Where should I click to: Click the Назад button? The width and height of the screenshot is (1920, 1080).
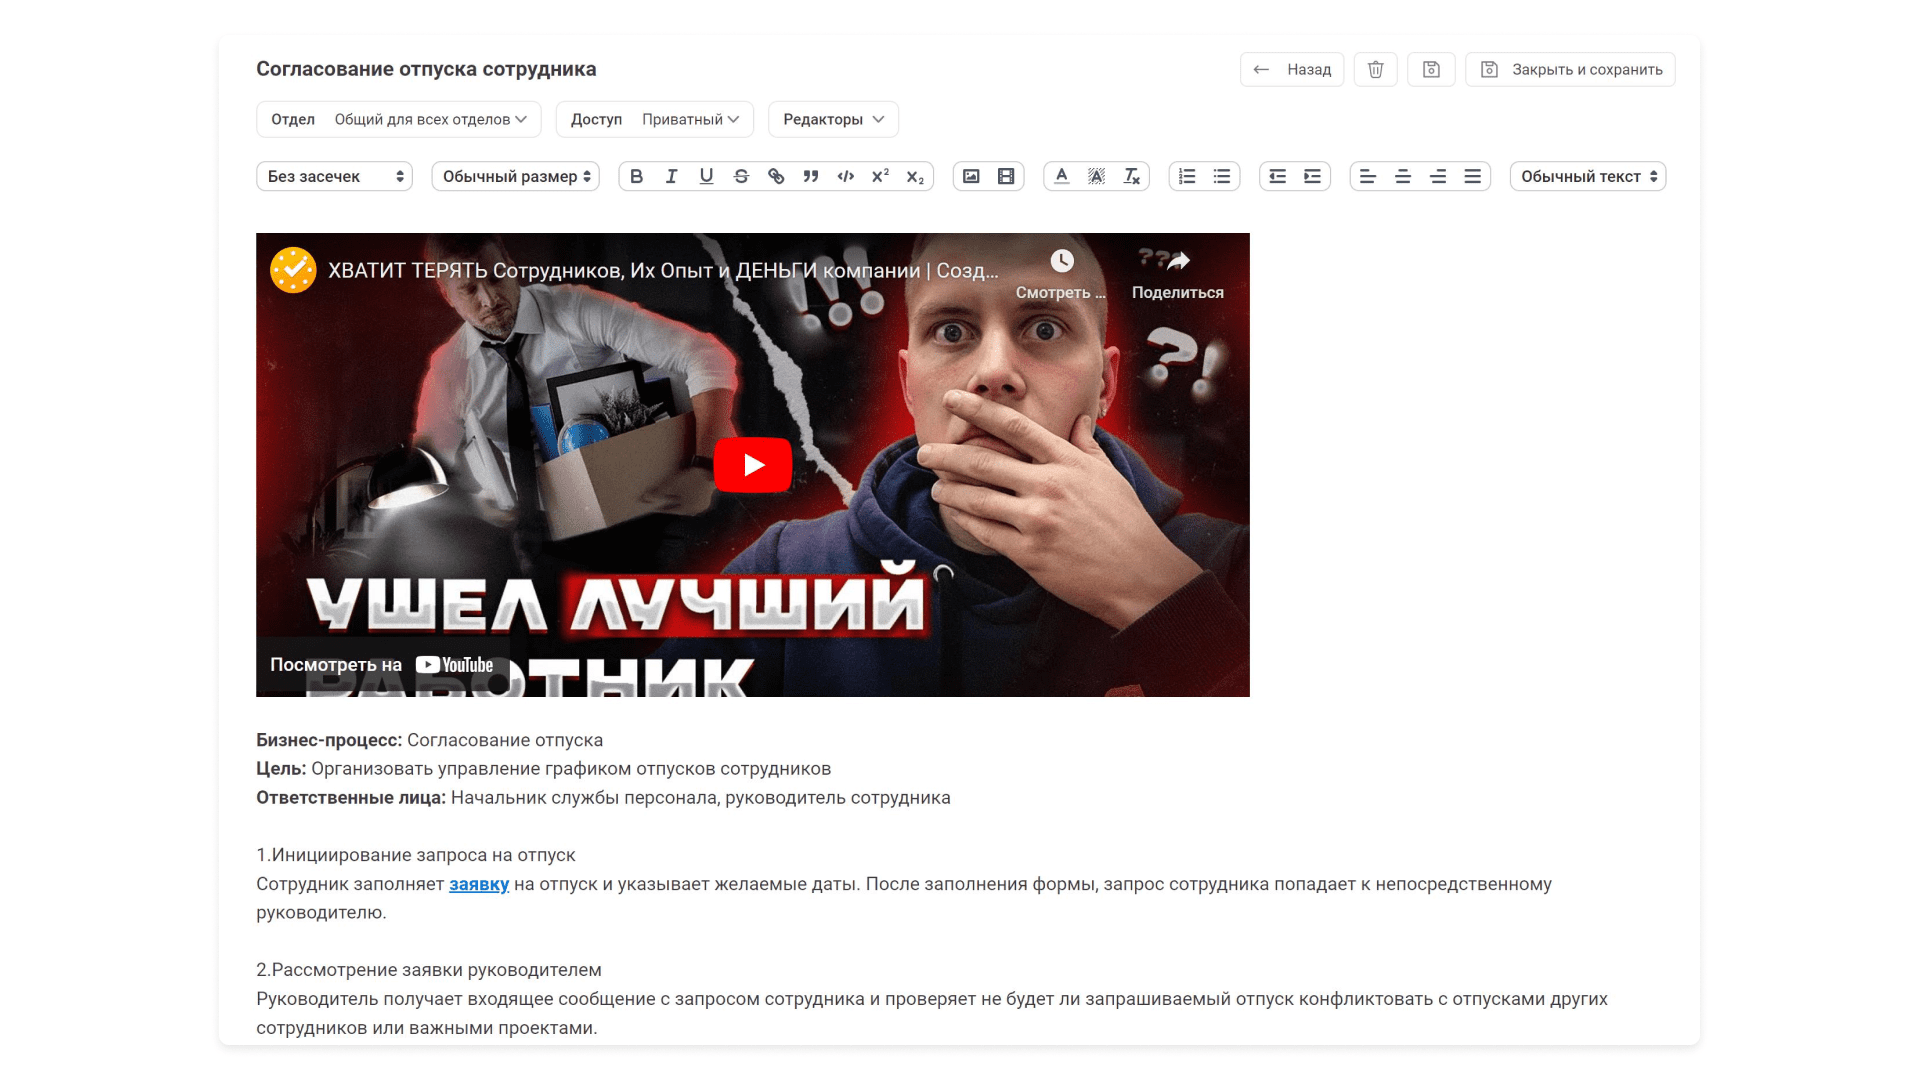[1291, 69]
